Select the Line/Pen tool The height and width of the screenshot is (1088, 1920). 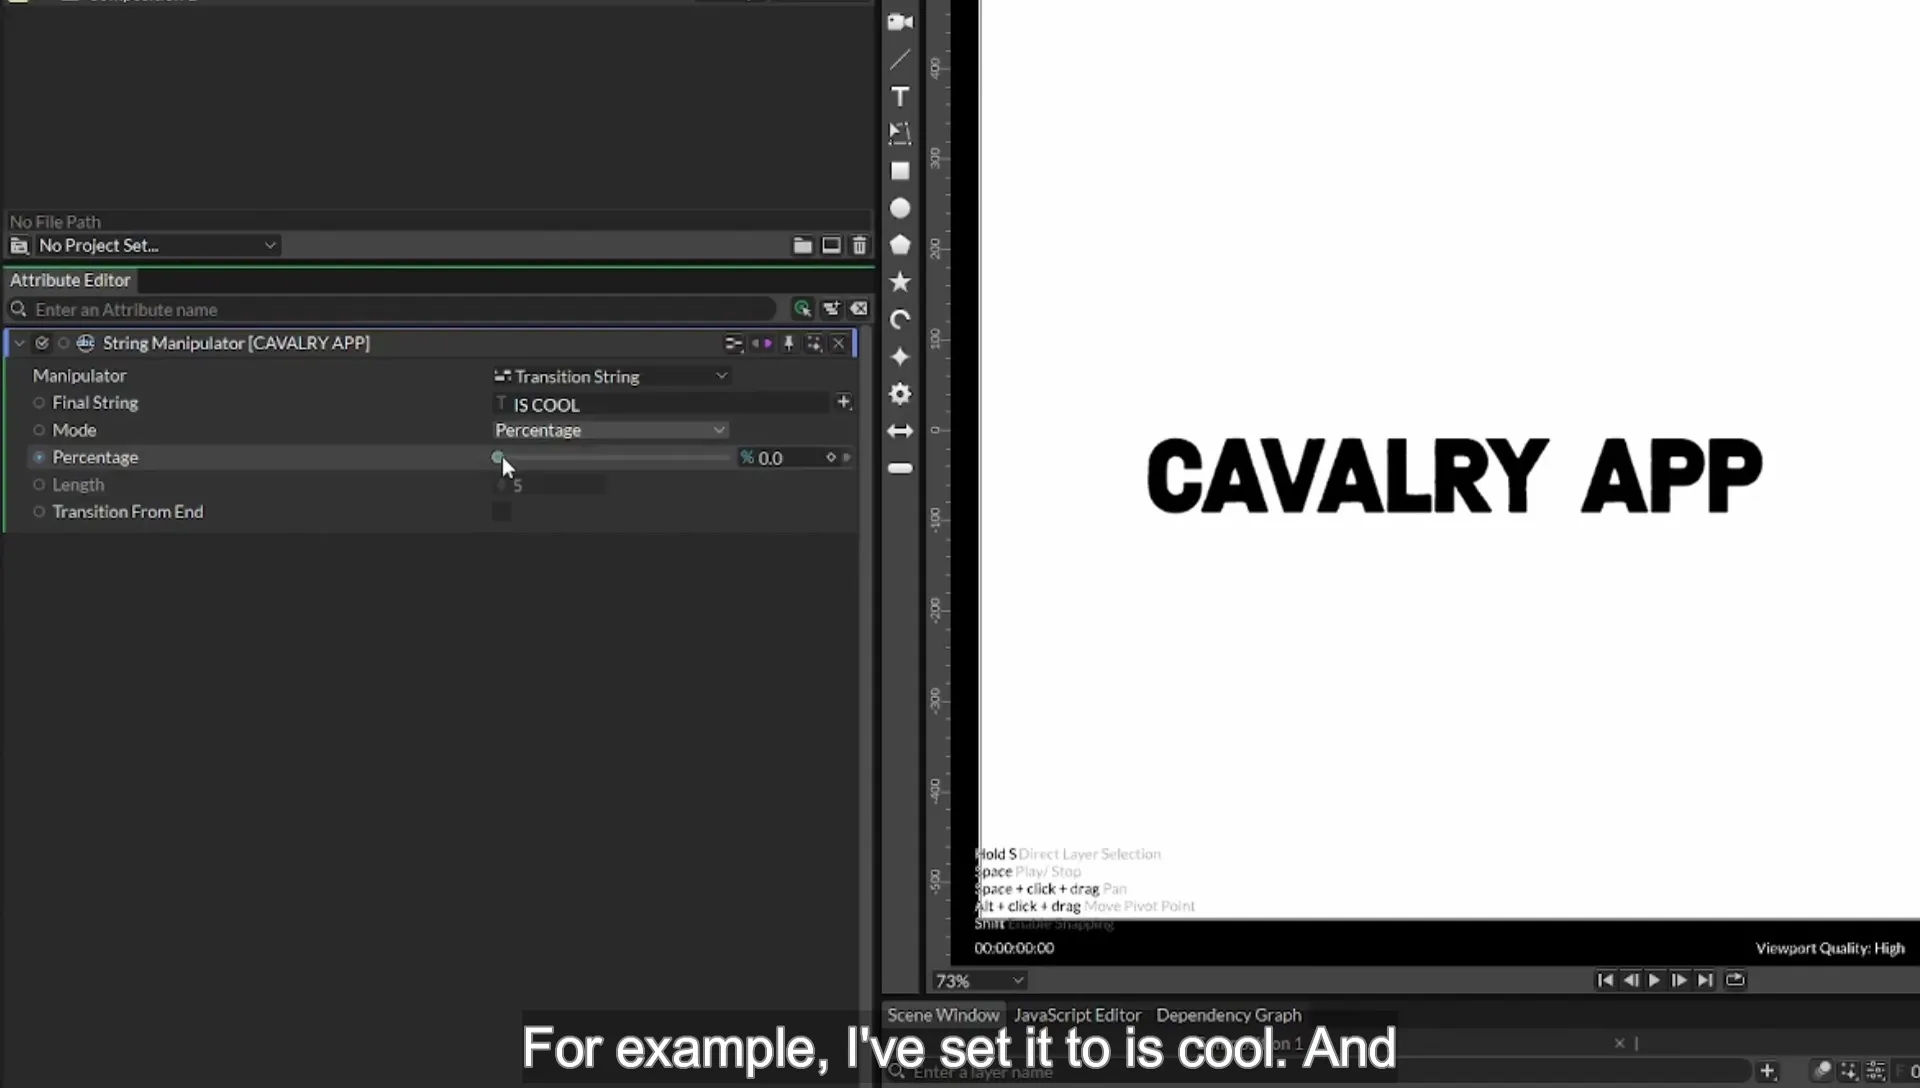[900, 60]
